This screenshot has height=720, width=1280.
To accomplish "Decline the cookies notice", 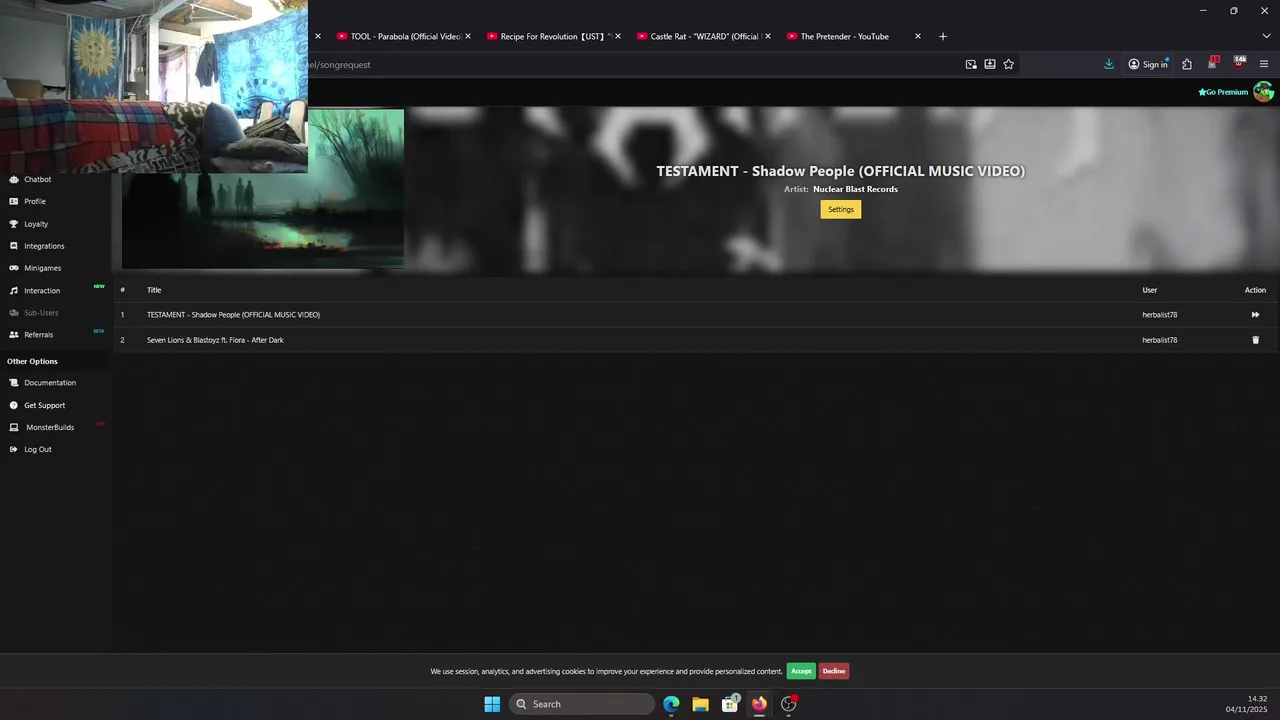I will point(834,671).
